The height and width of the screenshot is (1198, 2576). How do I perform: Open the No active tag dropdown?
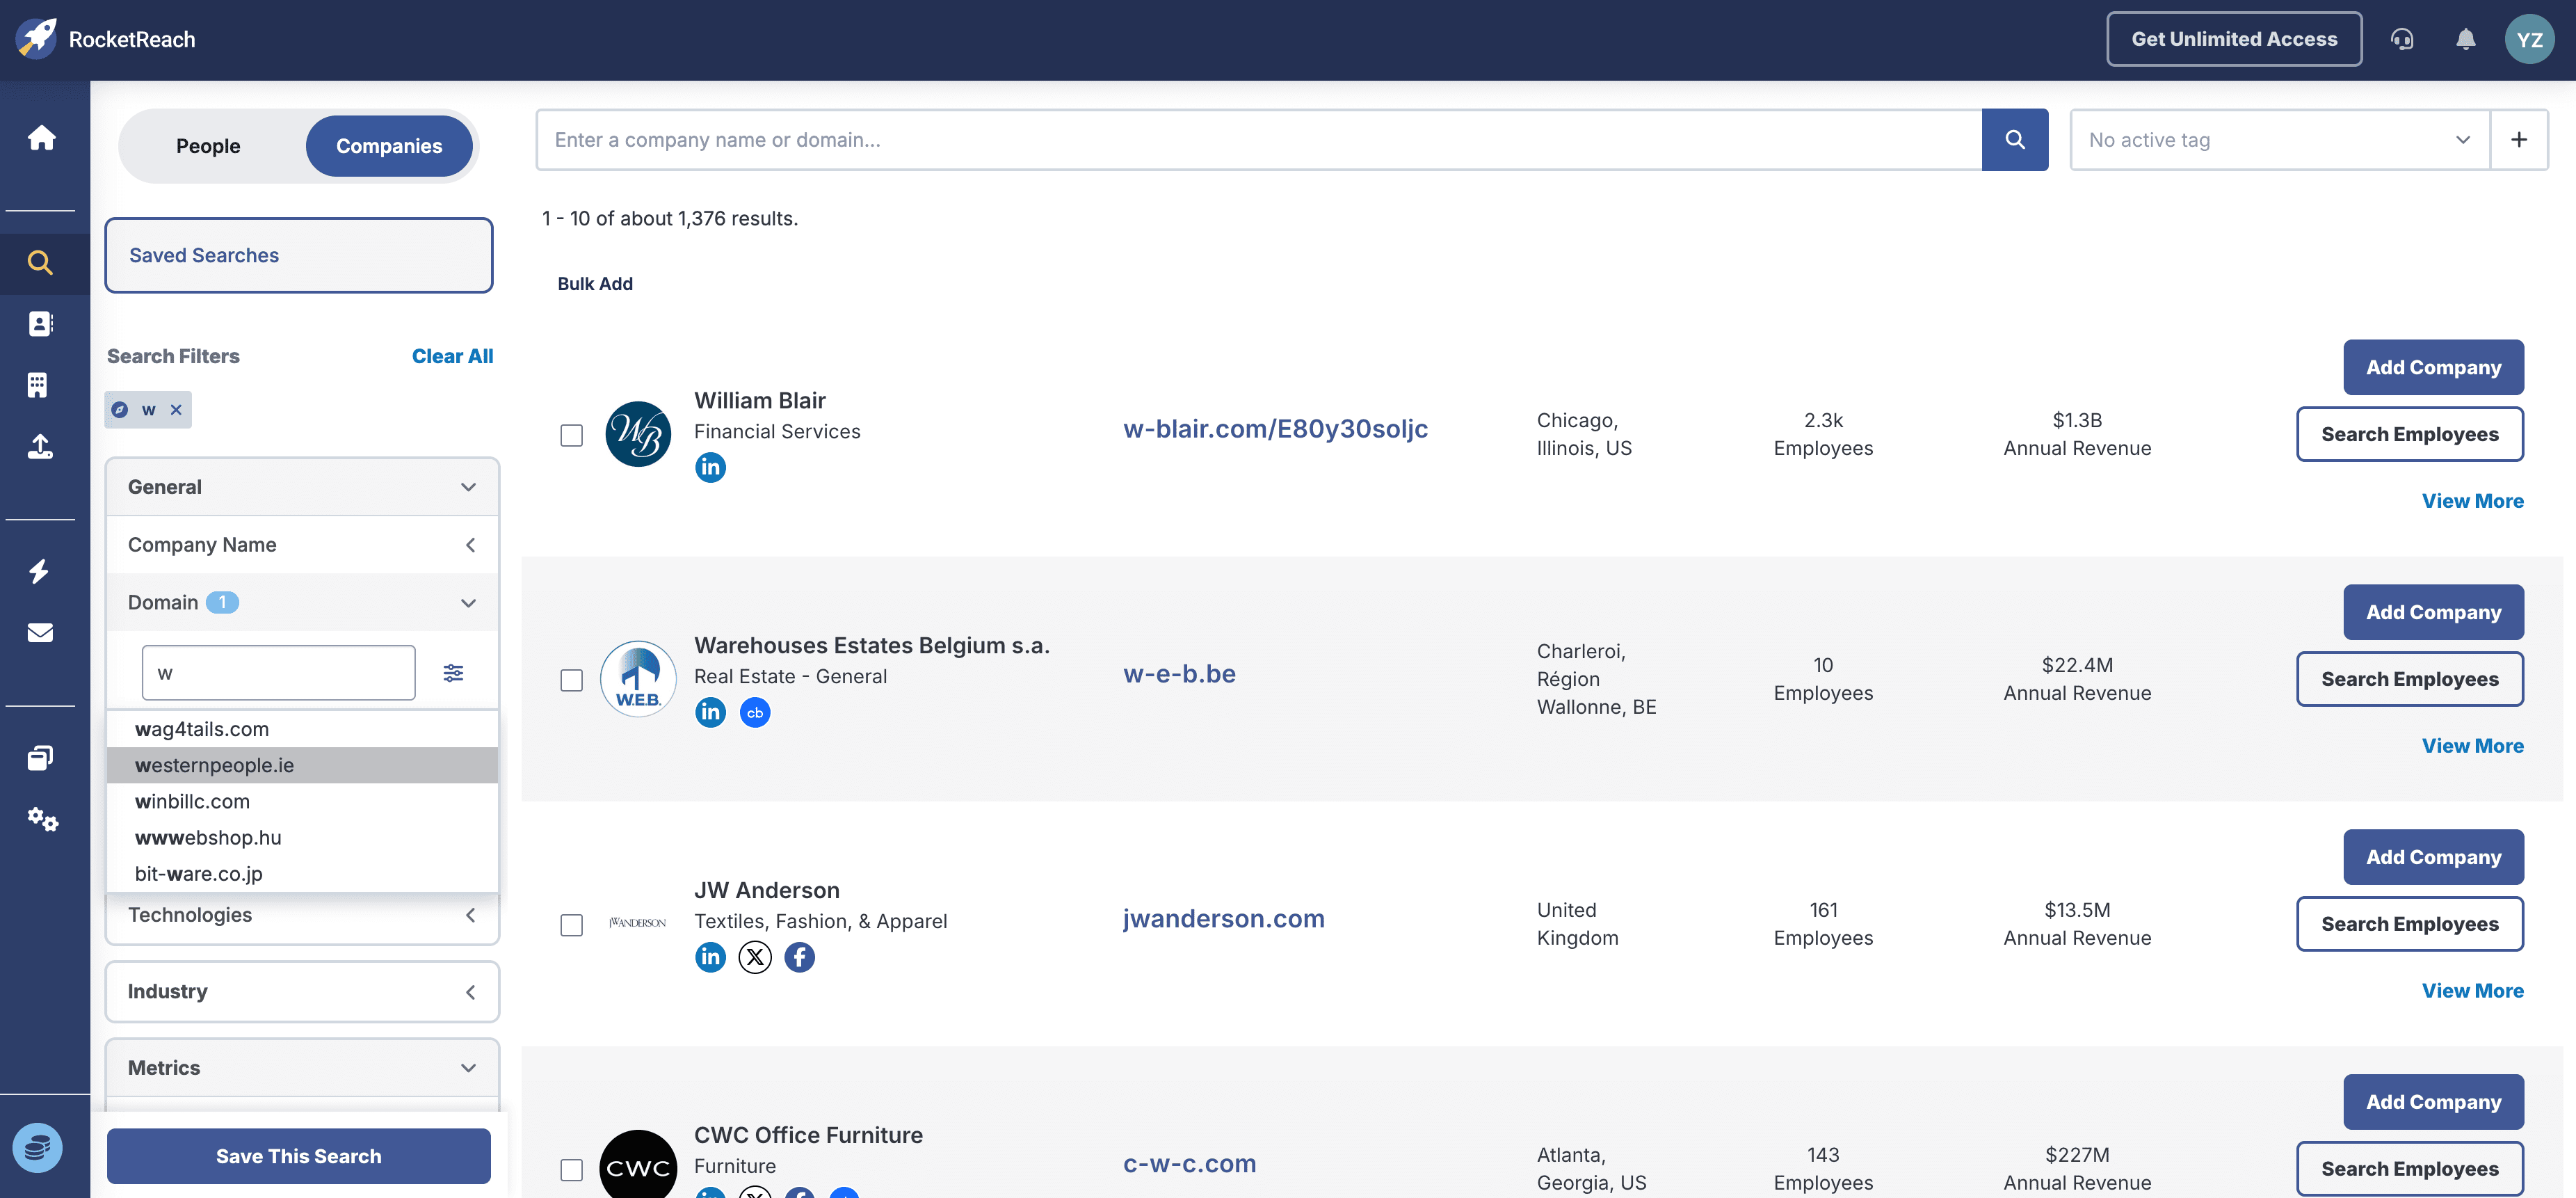pos(2278,140)
